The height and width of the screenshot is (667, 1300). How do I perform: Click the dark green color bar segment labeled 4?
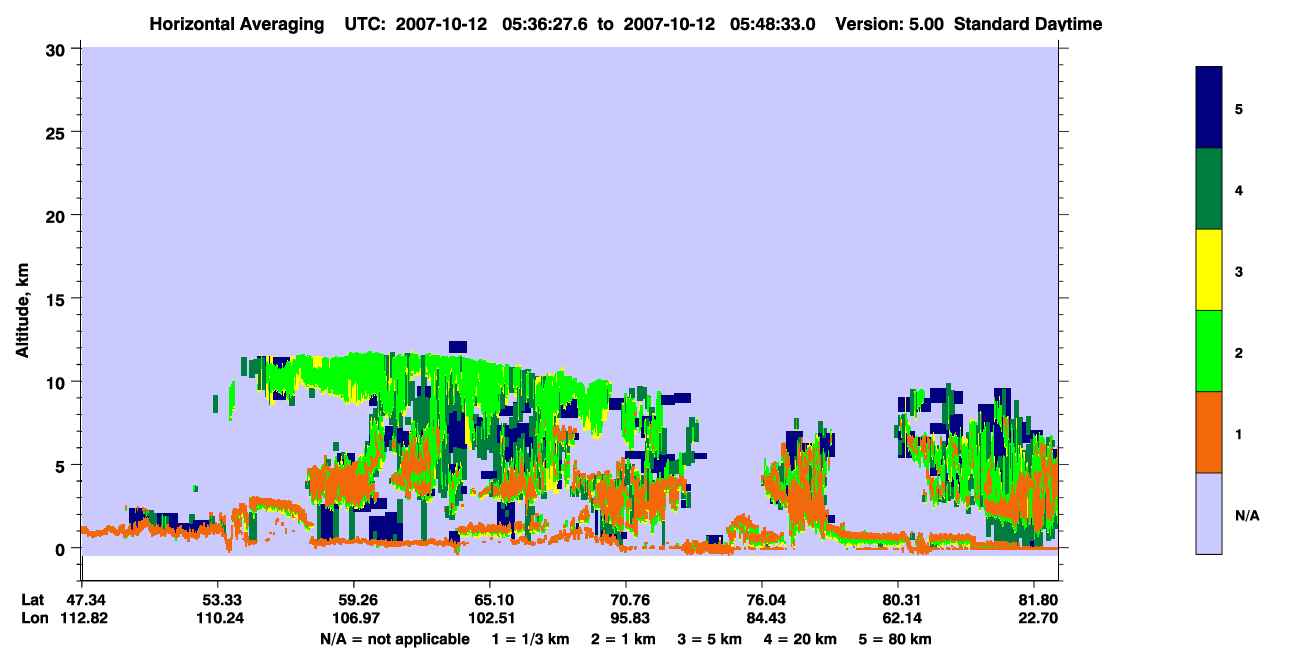pos(1209,189)
